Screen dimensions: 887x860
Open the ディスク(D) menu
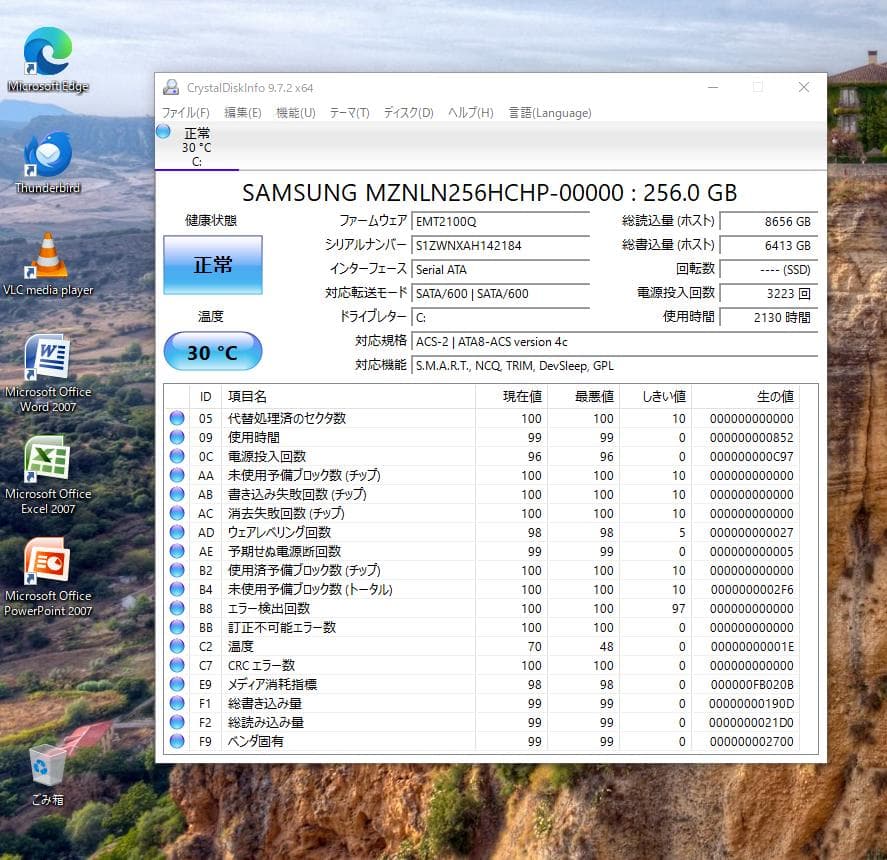tap(408, 113)
